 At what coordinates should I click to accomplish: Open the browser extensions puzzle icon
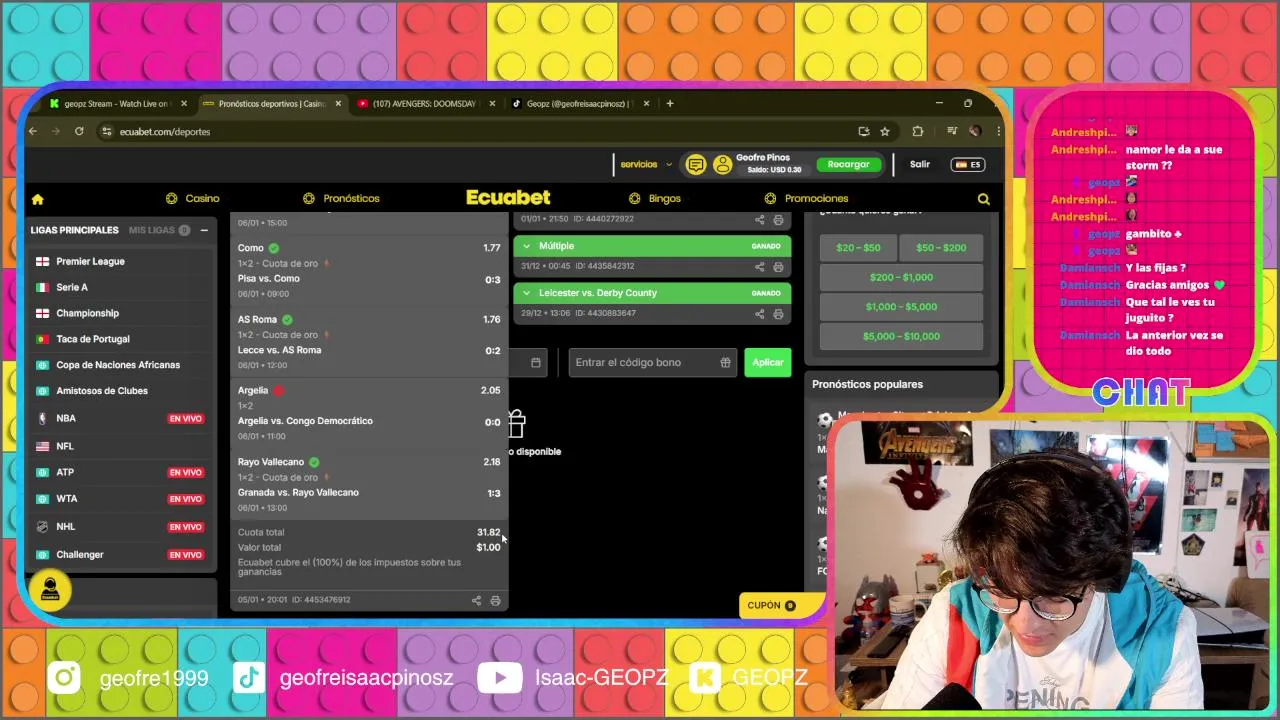917,131
